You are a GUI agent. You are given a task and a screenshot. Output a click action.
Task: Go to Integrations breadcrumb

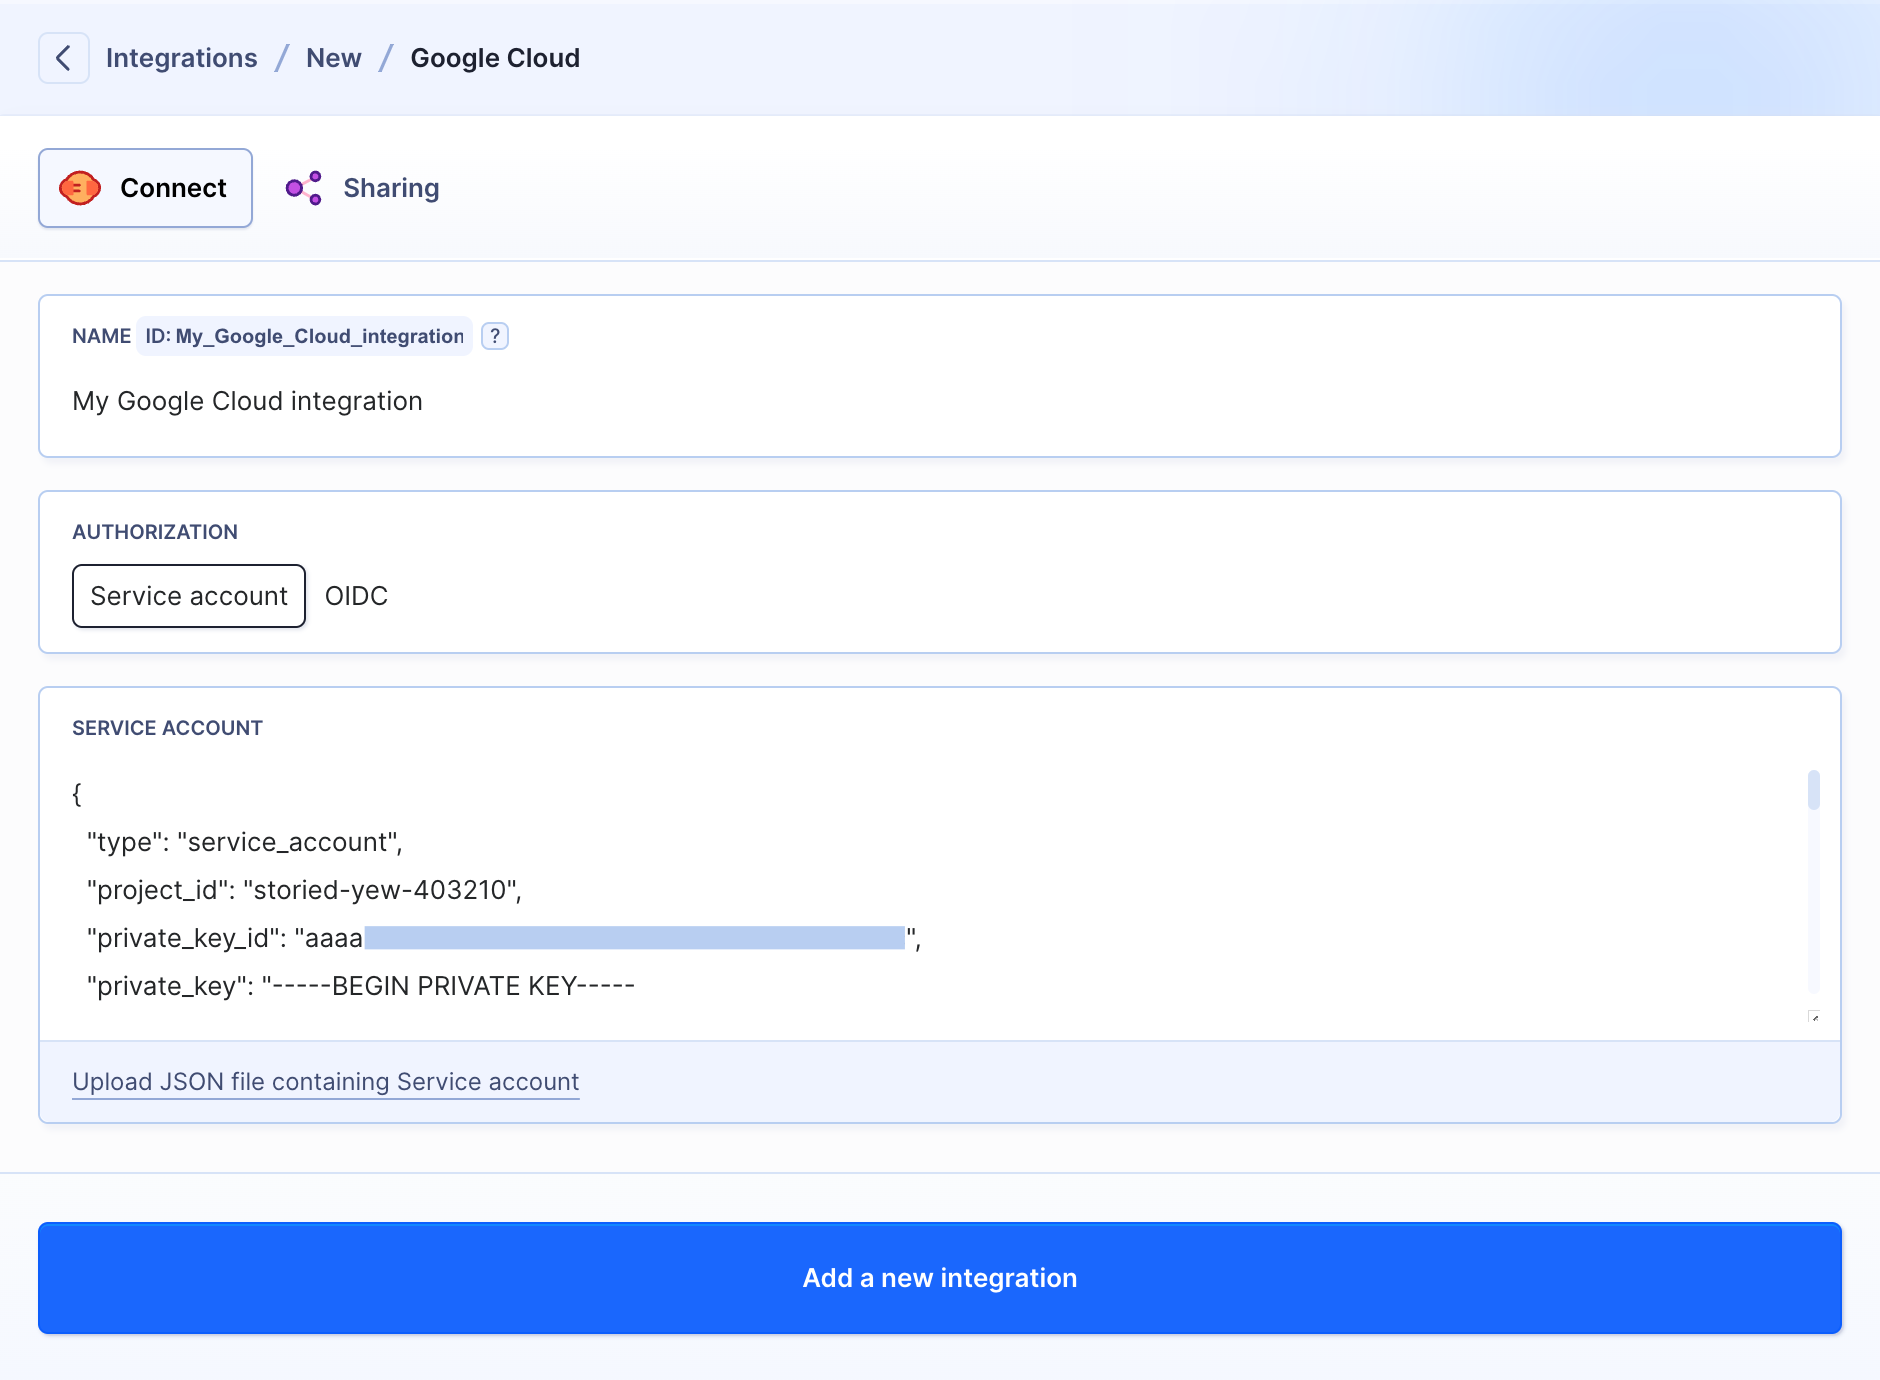[x=182, y=58]
